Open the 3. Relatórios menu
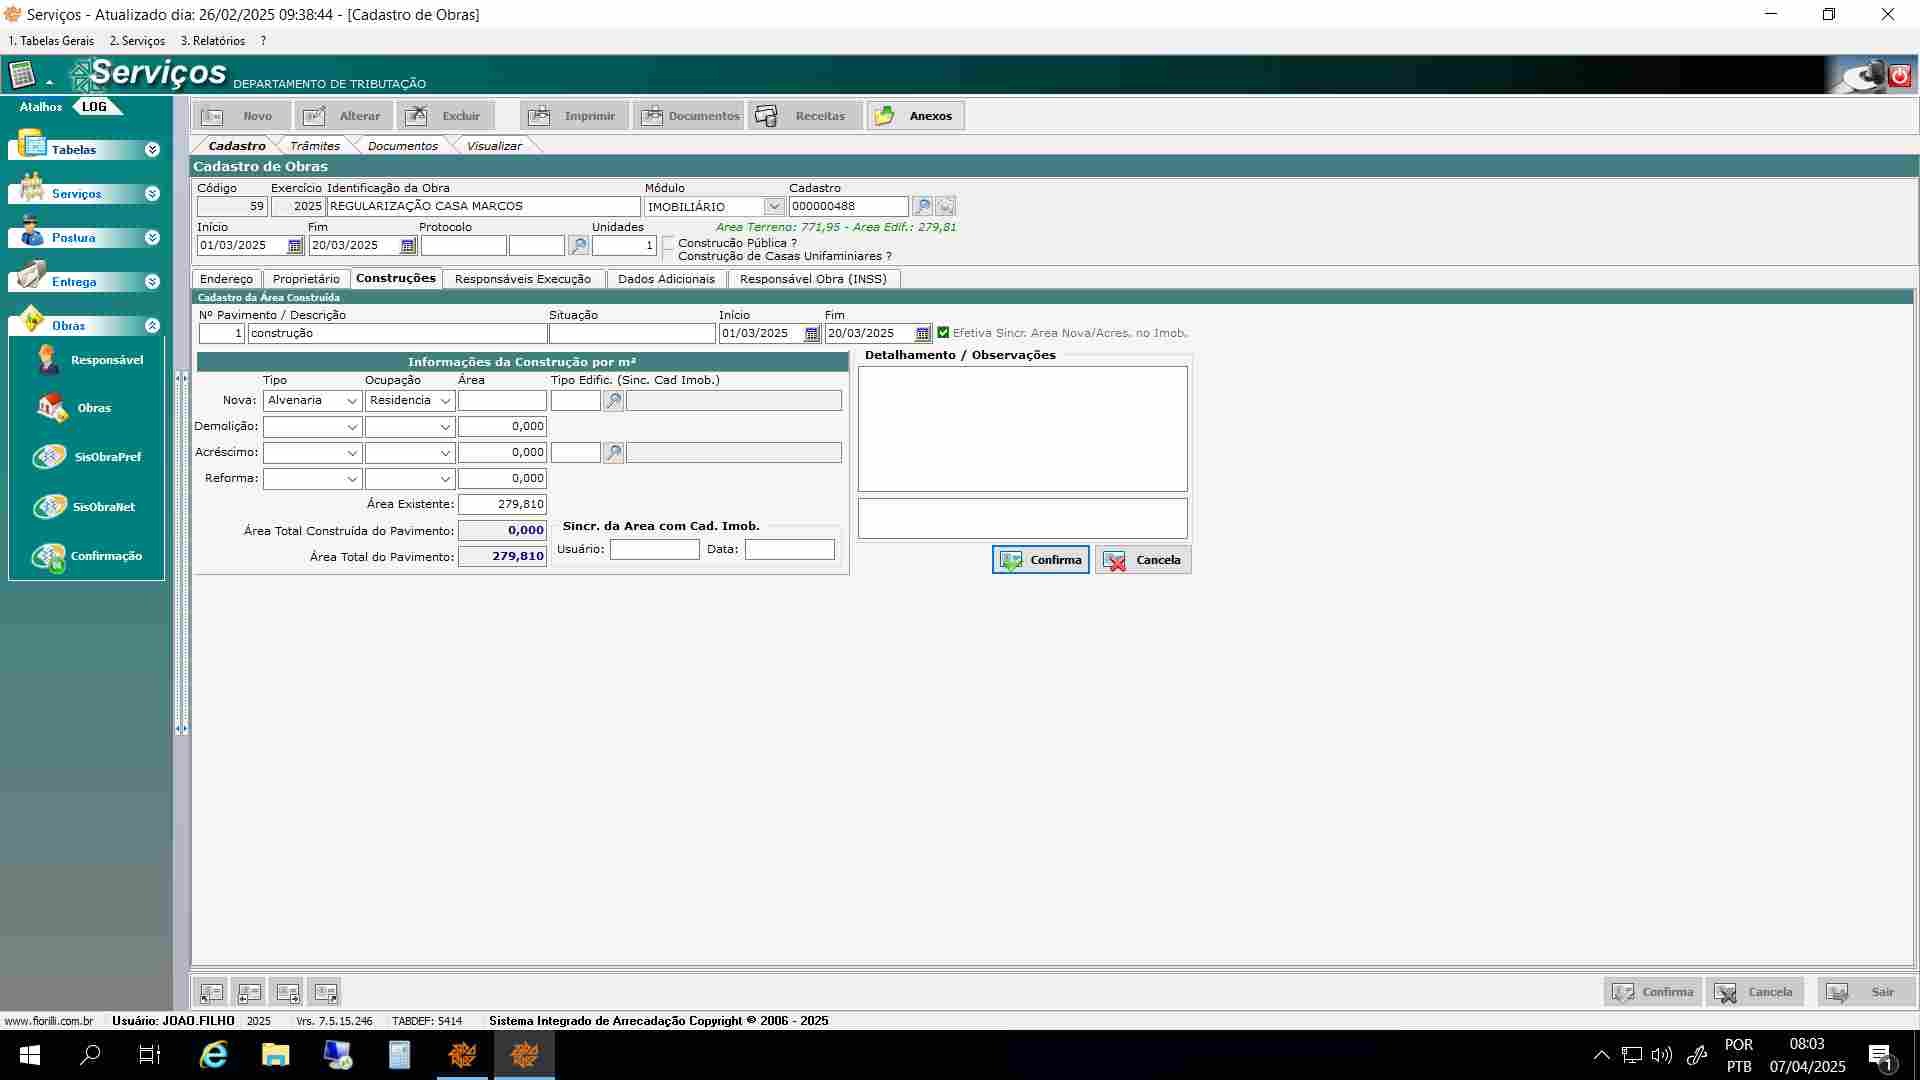Viewport: 1920px width, 1080px height. coord(212,41)
